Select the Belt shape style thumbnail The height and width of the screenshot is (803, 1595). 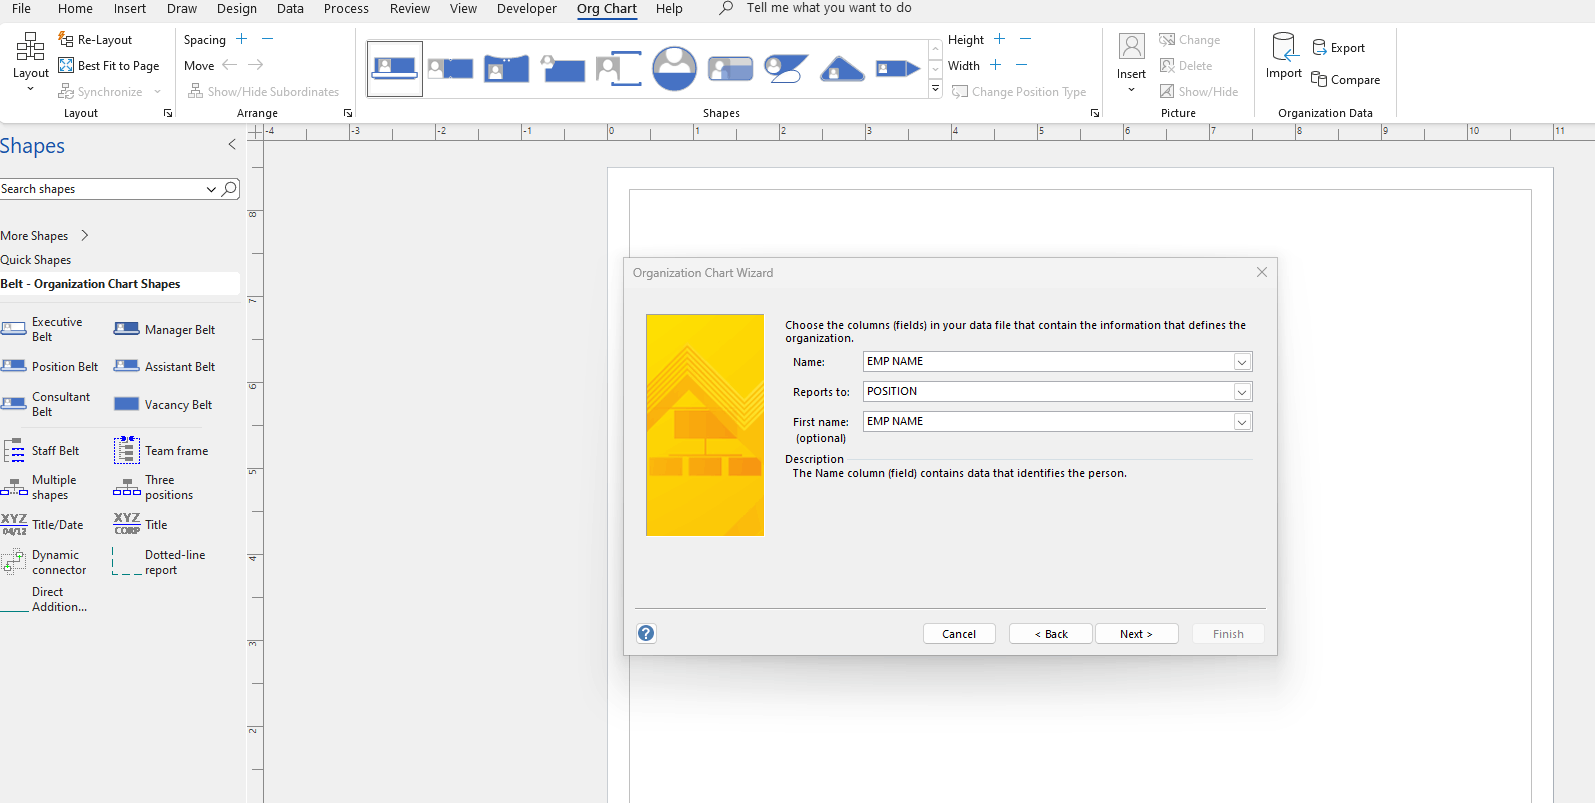click(395, 68)
